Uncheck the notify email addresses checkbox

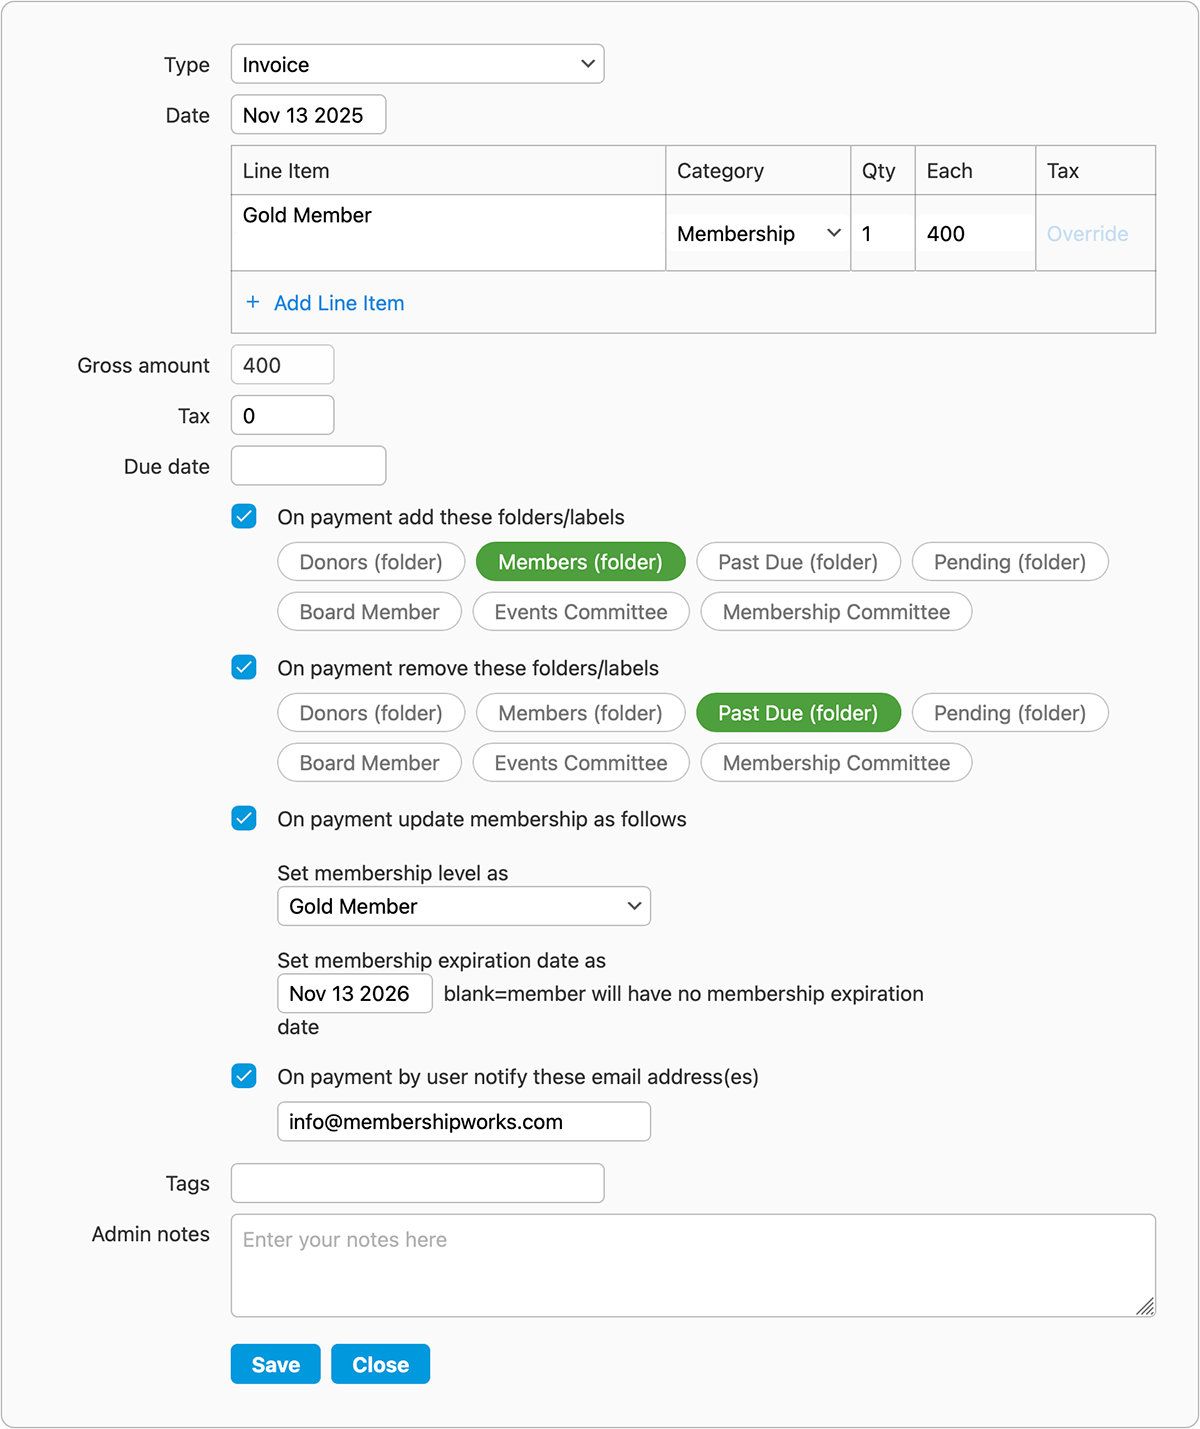[244, 1076]
